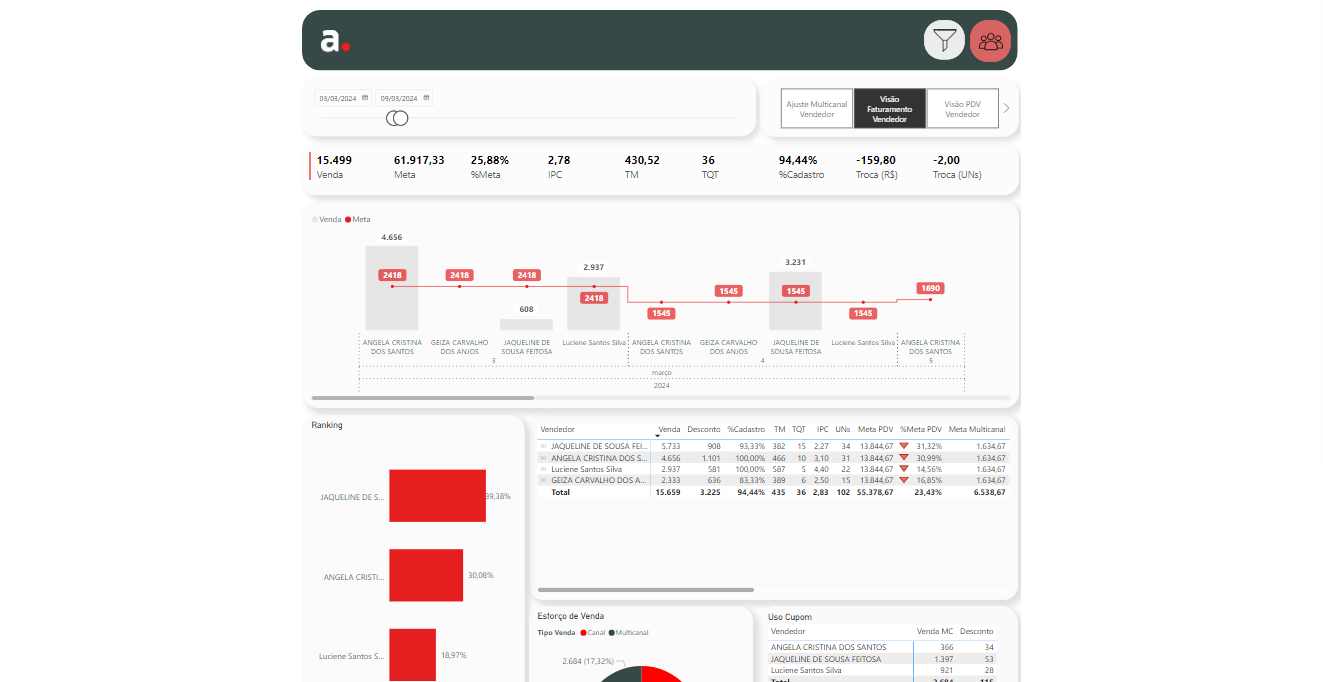Click the TM KPI value 430,52
The height and width of the screenshot is (682, 1323).
pyautogui.click(x=642, y=160)
